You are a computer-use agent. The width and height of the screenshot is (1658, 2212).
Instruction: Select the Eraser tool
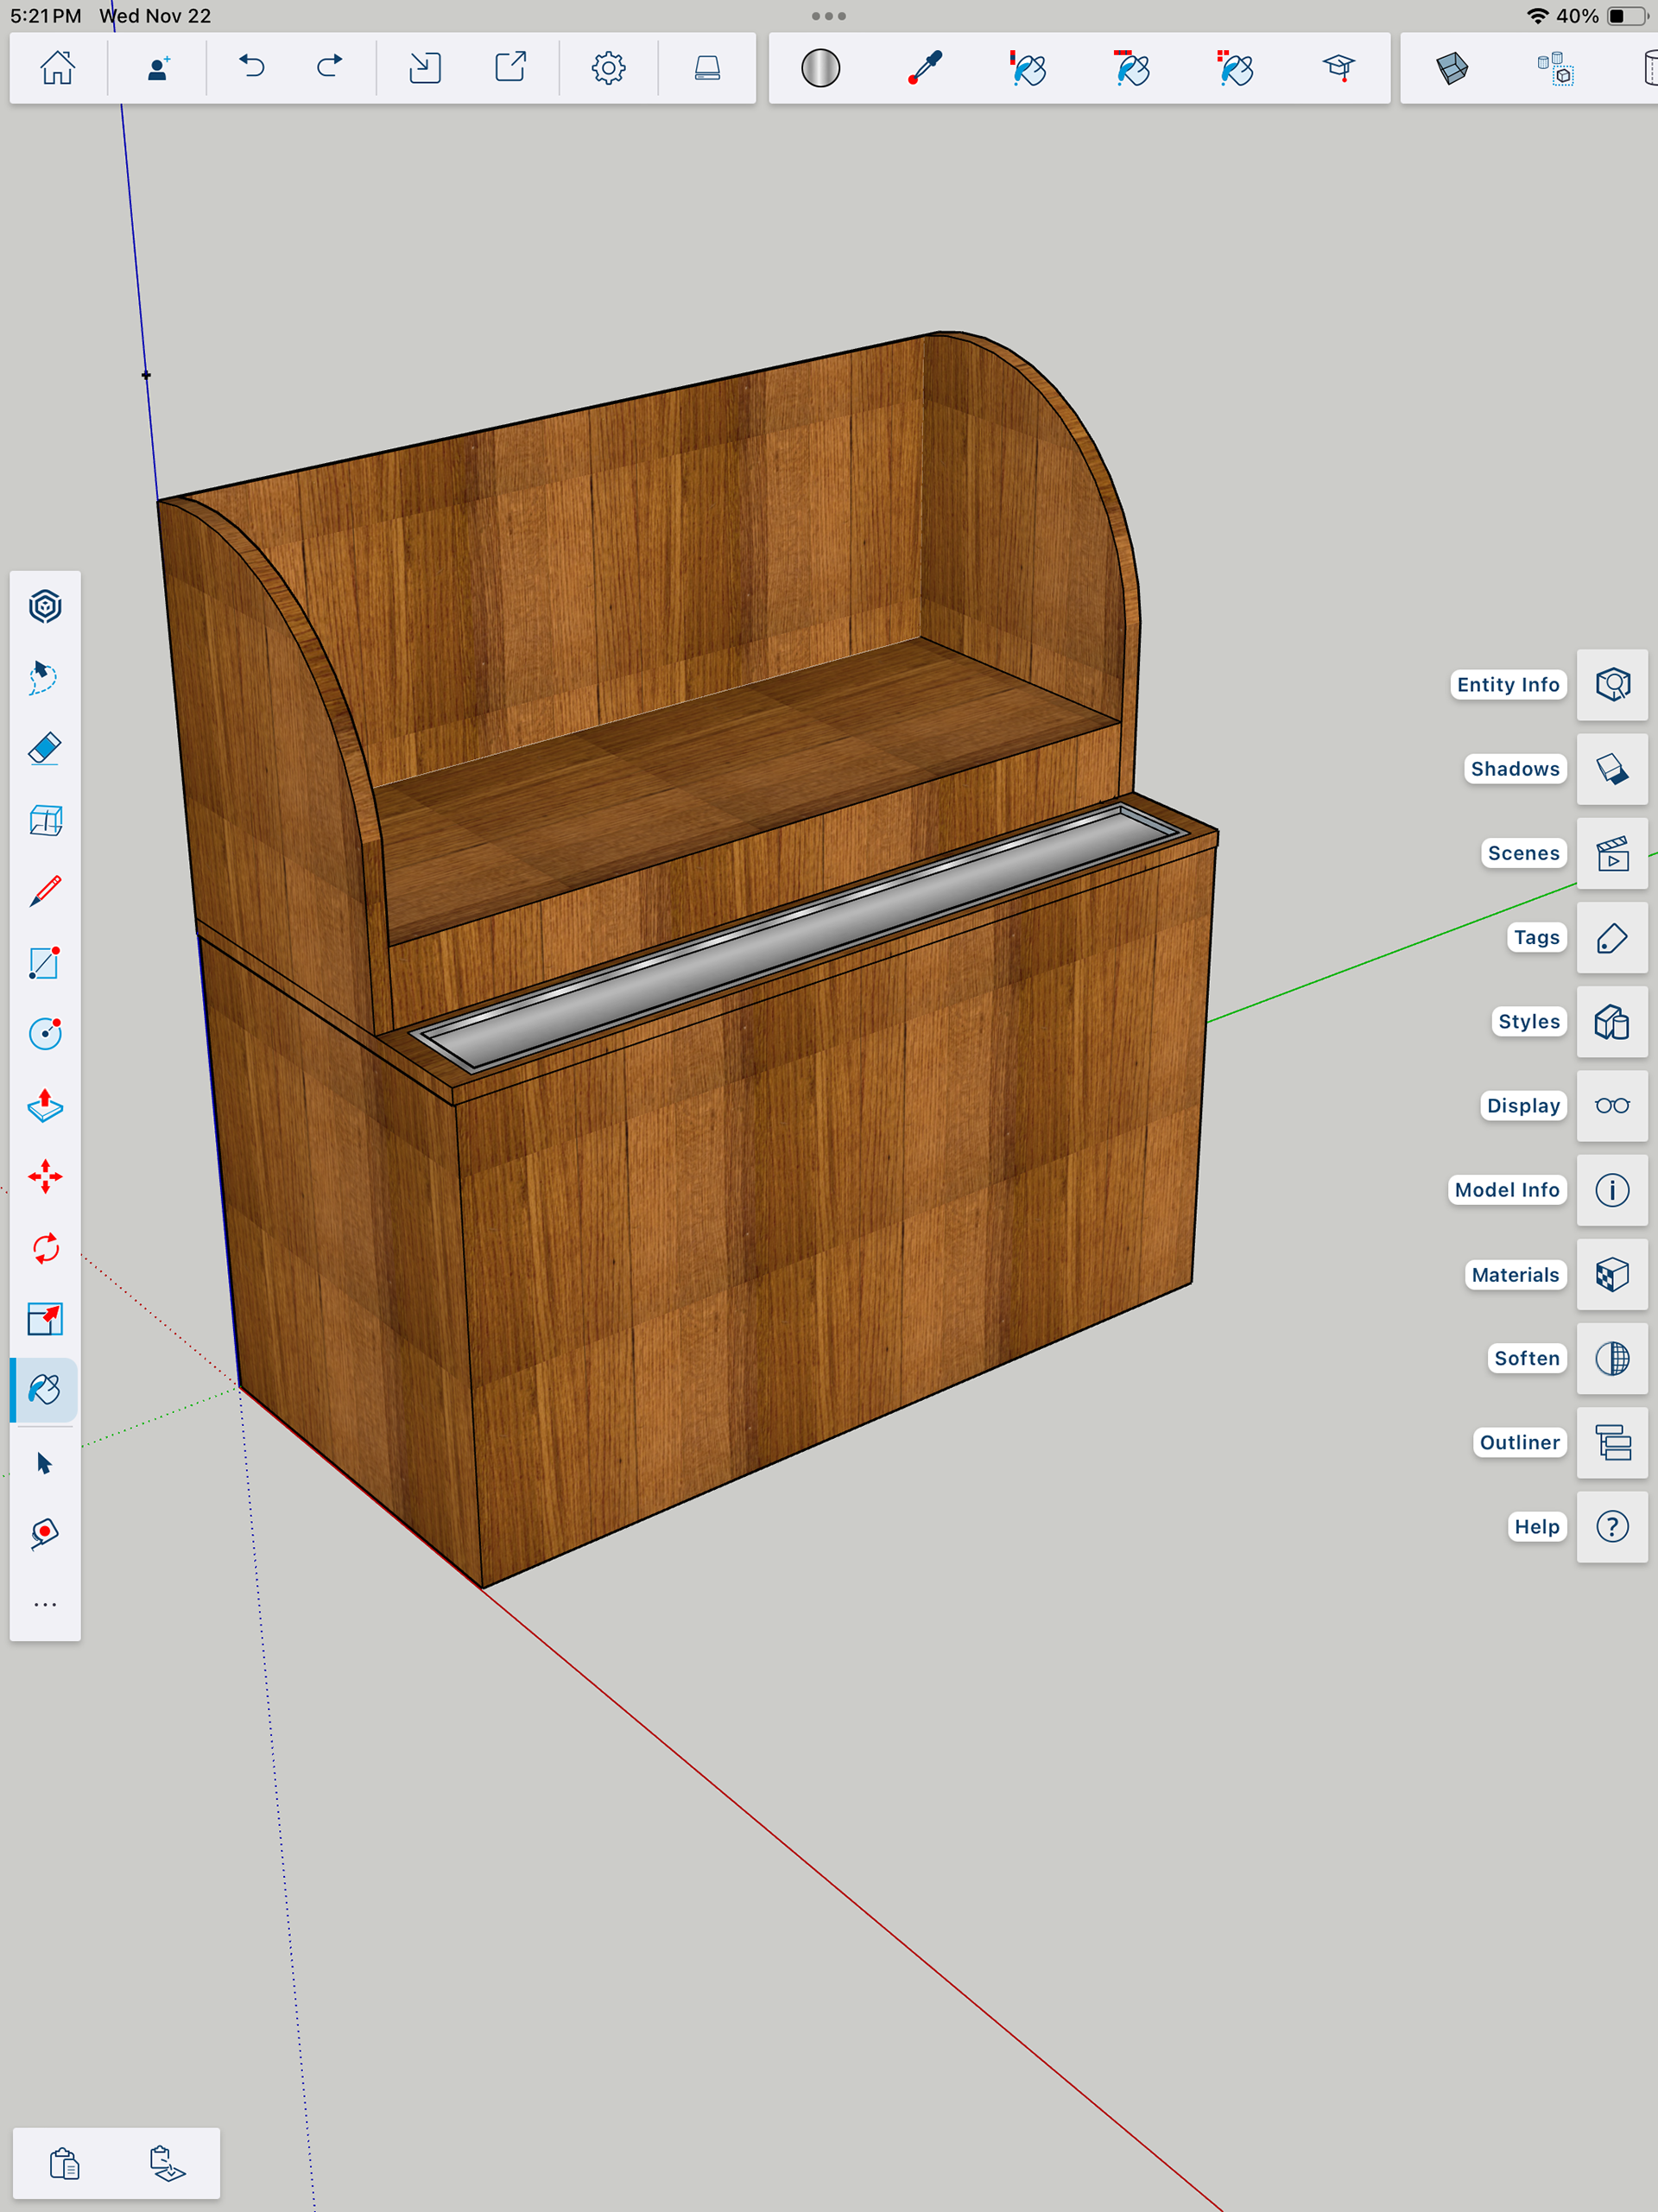[45, 749]
